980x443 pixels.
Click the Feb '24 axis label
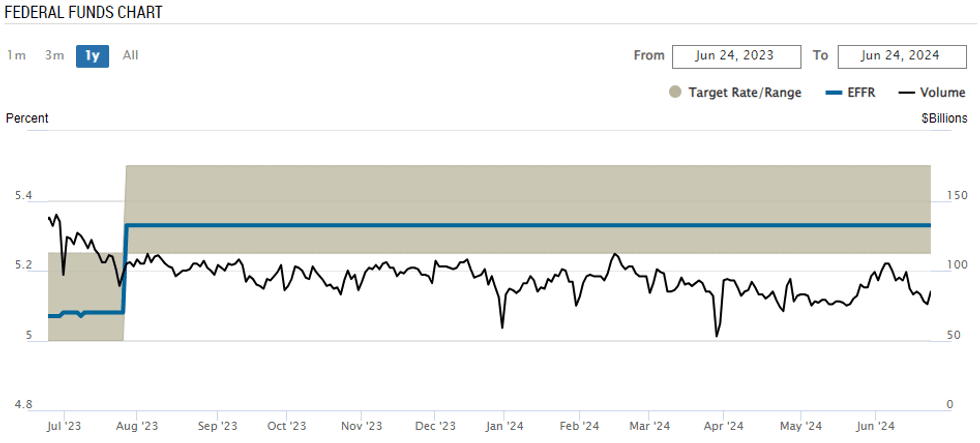click(579, 426)
